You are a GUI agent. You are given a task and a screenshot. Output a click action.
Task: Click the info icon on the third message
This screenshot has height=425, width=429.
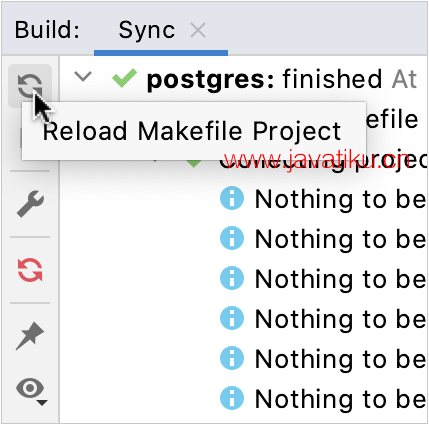(x=232, y=278)
